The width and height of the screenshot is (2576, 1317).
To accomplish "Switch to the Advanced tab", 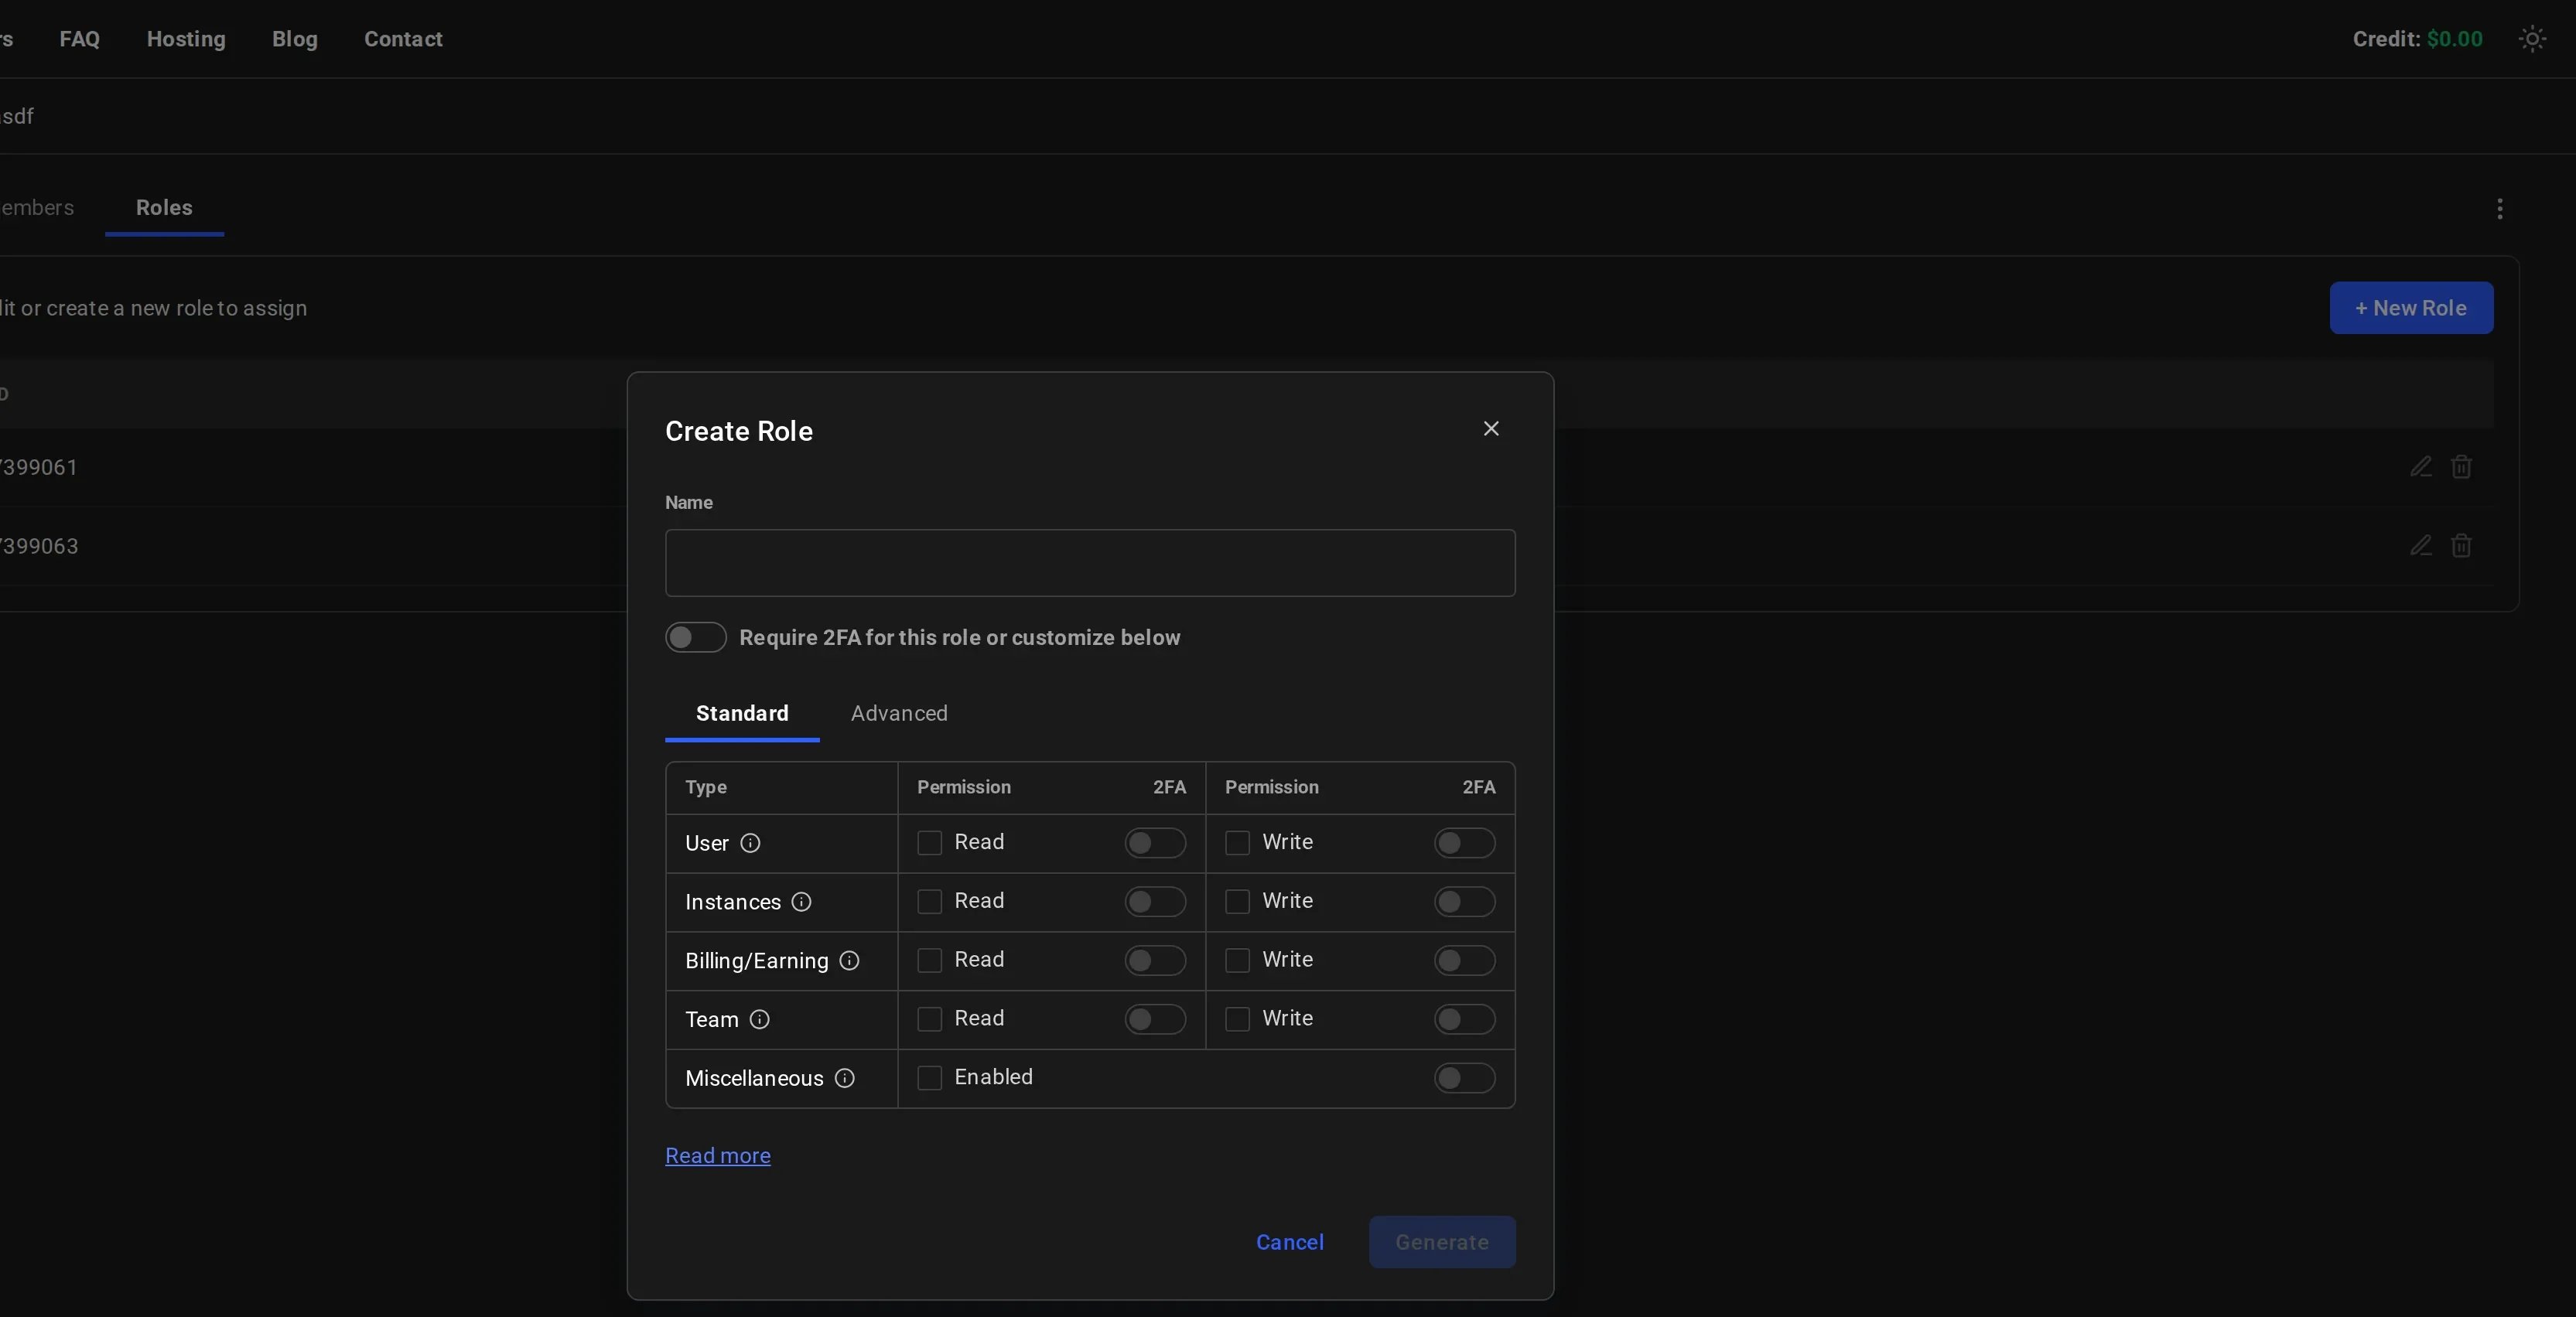I will (x=899, y=713).
